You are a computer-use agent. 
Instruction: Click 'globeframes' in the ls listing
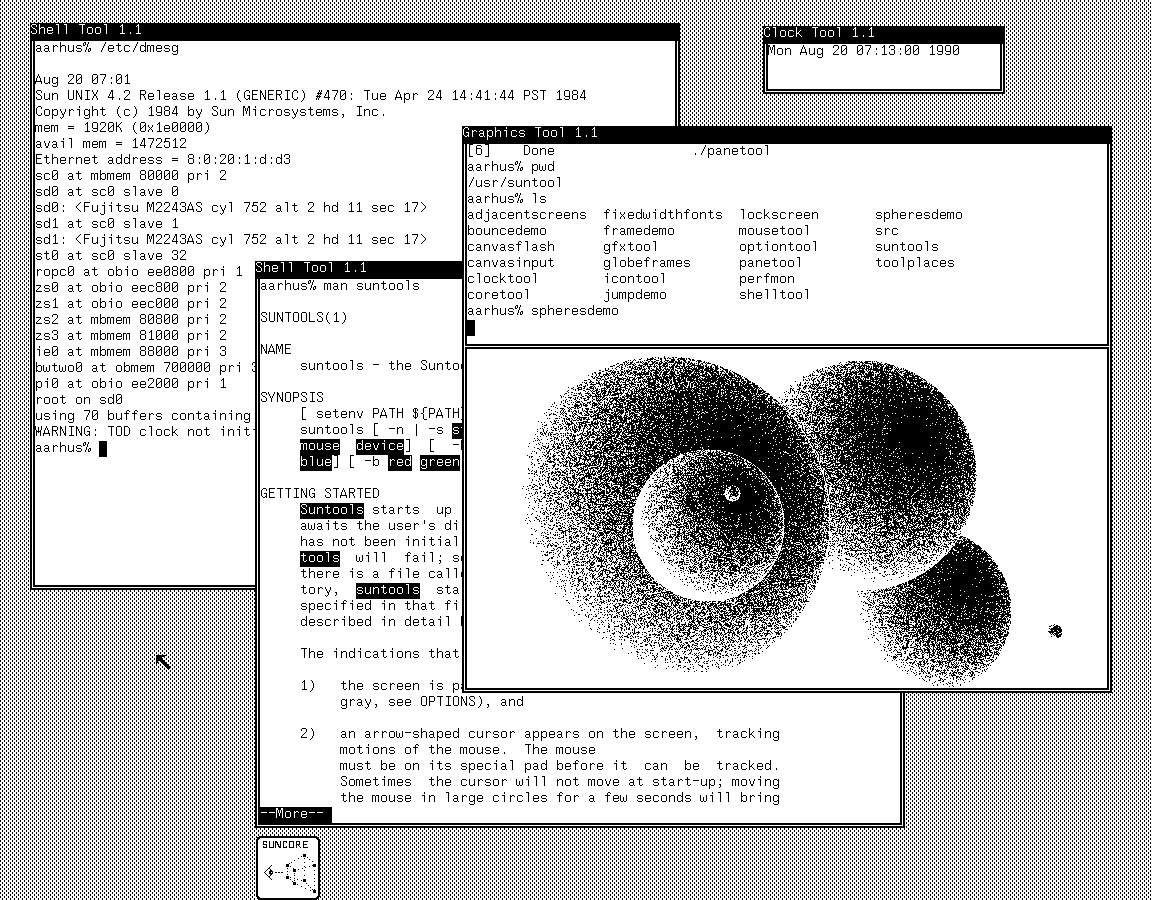pos(647,263)
